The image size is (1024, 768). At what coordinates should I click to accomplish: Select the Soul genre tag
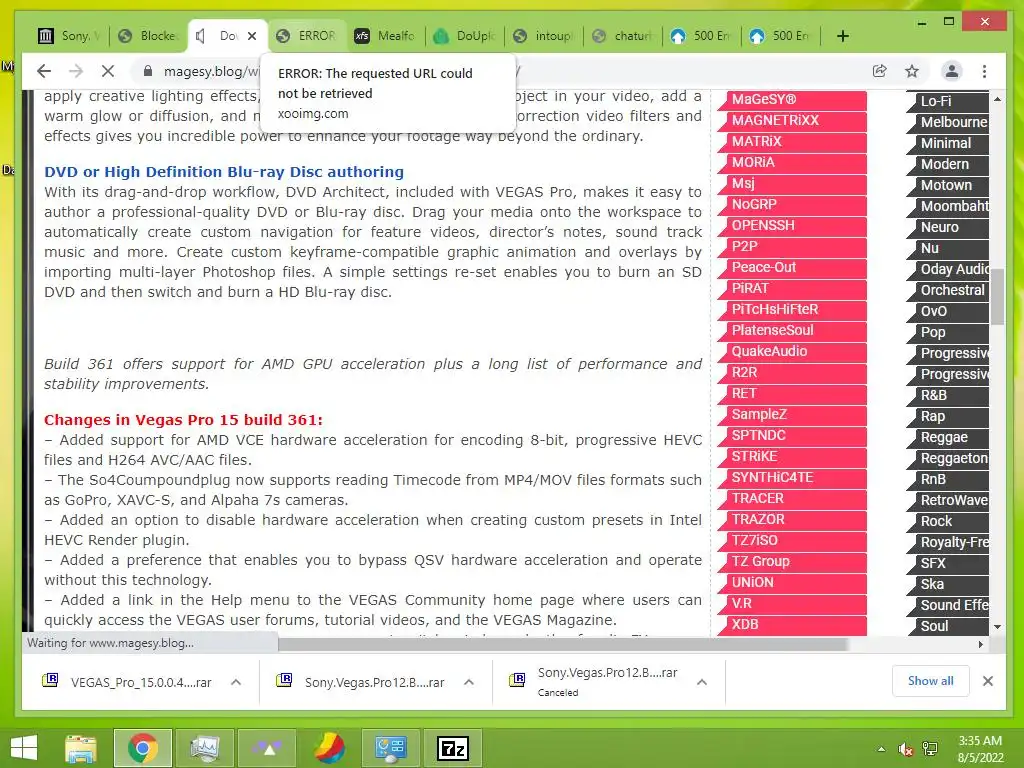948,626
